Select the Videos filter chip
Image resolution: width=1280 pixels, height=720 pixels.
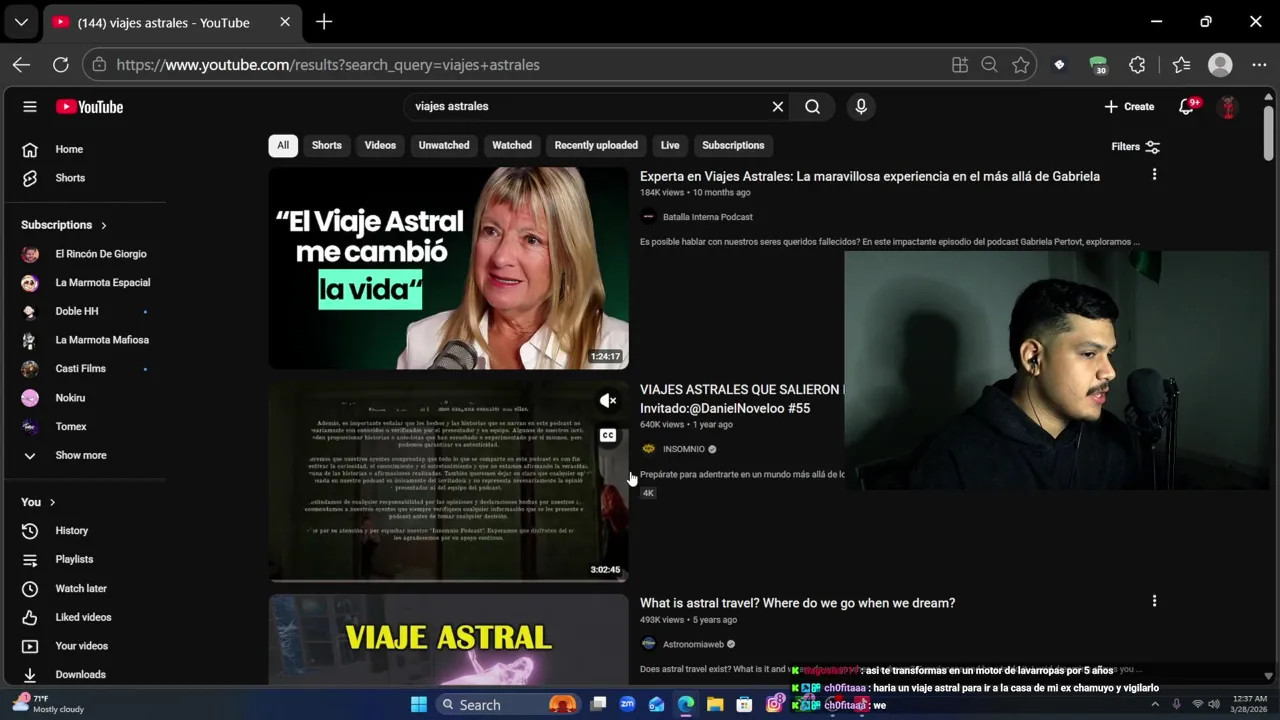tap(380, 145)
